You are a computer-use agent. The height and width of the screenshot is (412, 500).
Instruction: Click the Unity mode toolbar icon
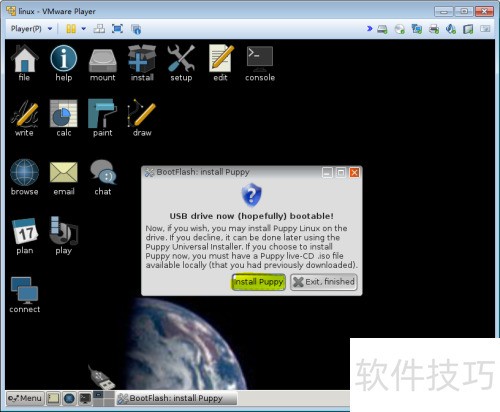(x=136, y=29)
